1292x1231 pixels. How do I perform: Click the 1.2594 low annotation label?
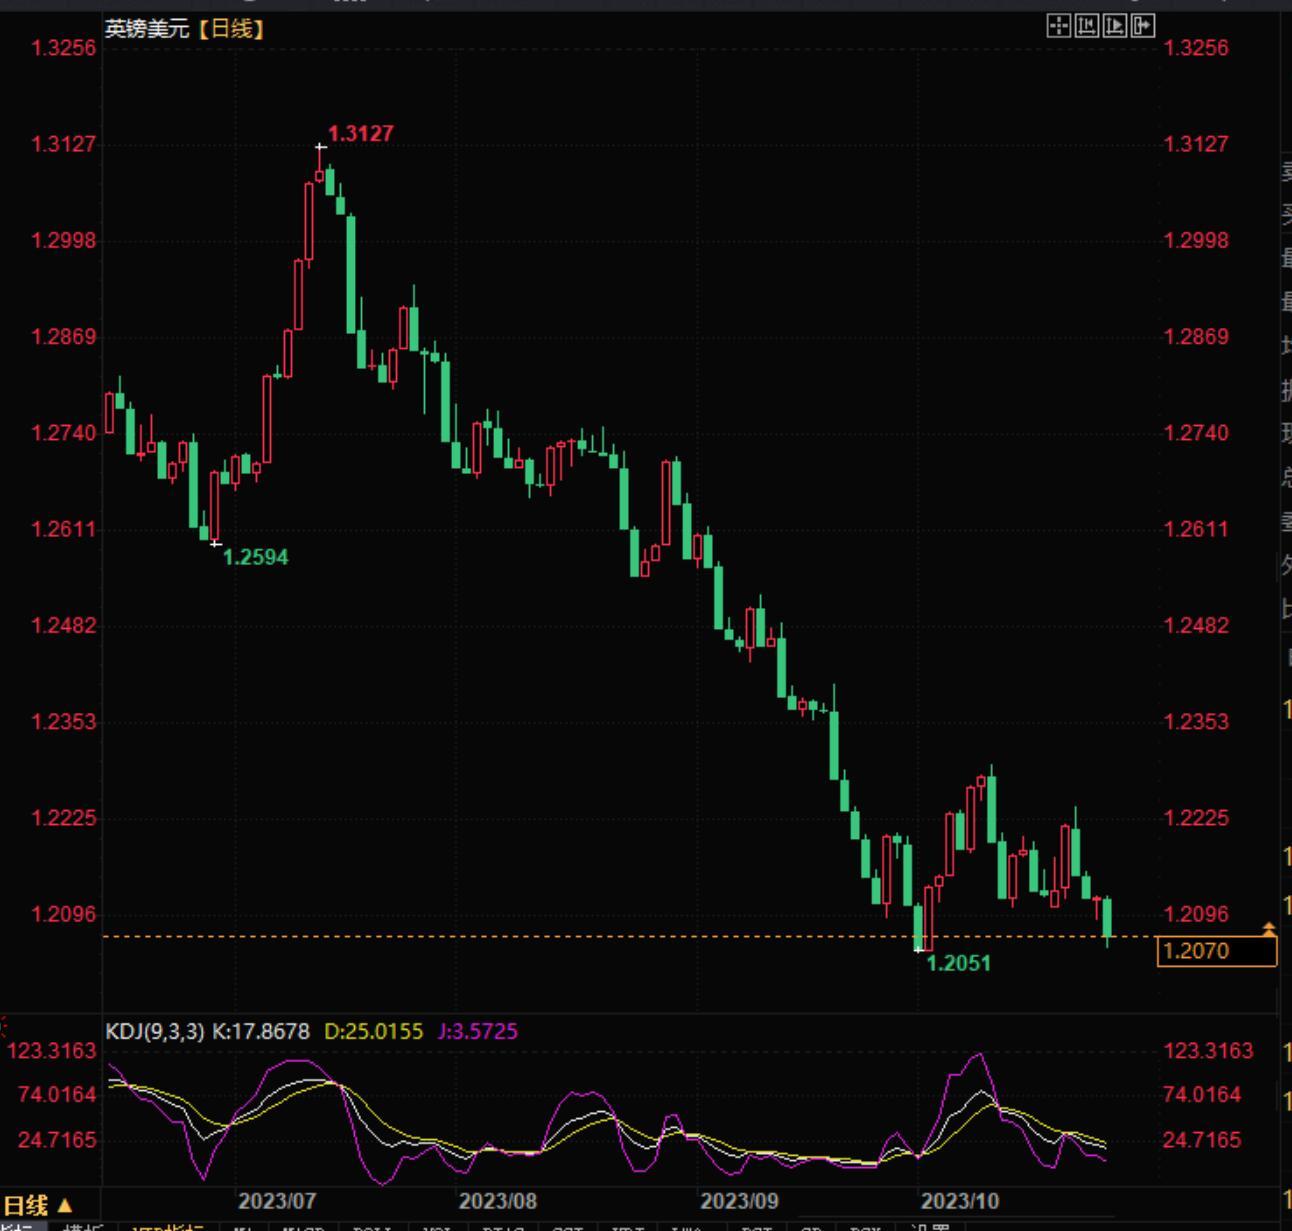tap(256, 558)
